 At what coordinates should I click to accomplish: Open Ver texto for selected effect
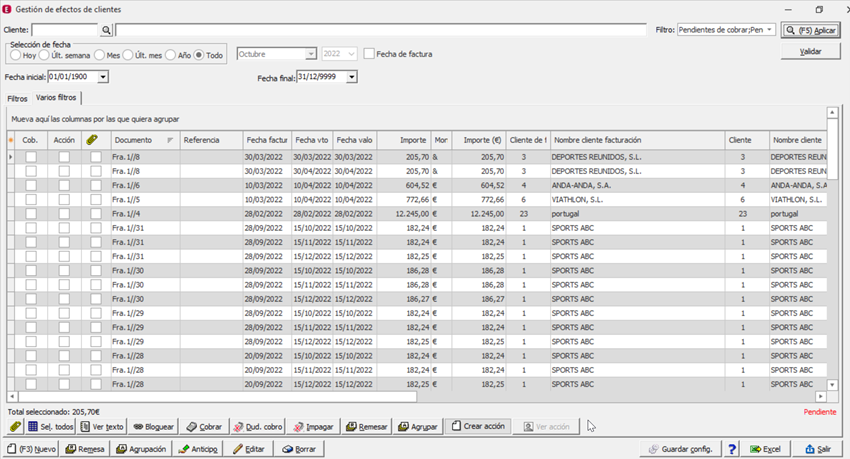[x=102, y=426]
